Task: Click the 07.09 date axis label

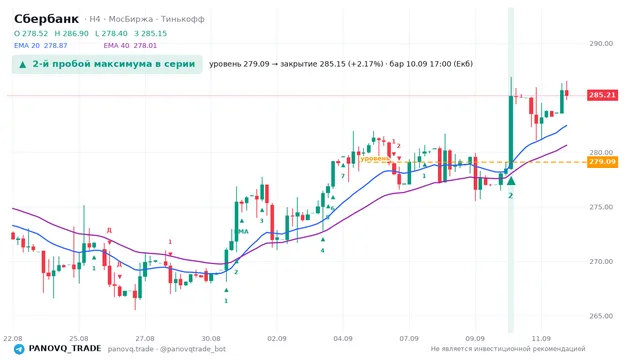Action: 409,338
